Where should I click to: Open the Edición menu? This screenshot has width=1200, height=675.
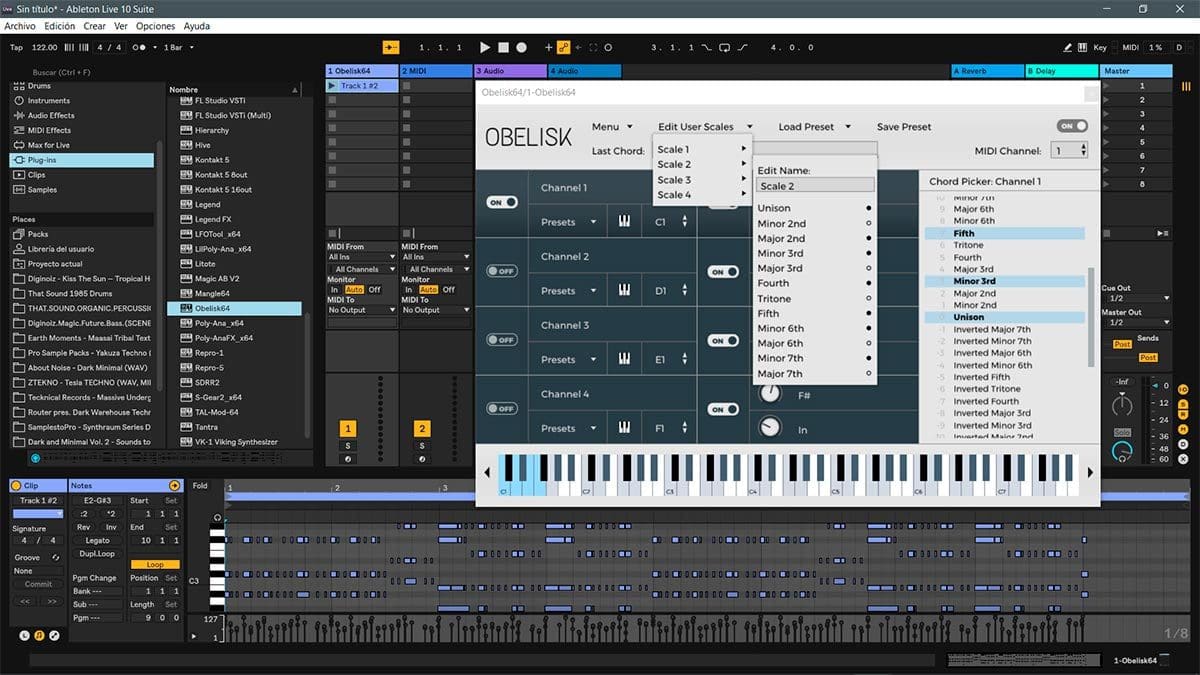60,26
